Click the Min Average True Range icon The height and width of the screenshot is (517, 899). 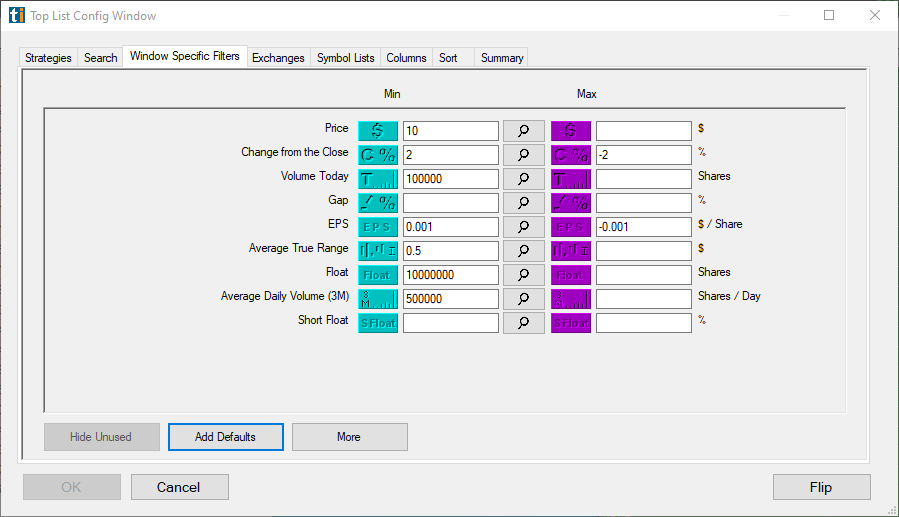[378, 251]
